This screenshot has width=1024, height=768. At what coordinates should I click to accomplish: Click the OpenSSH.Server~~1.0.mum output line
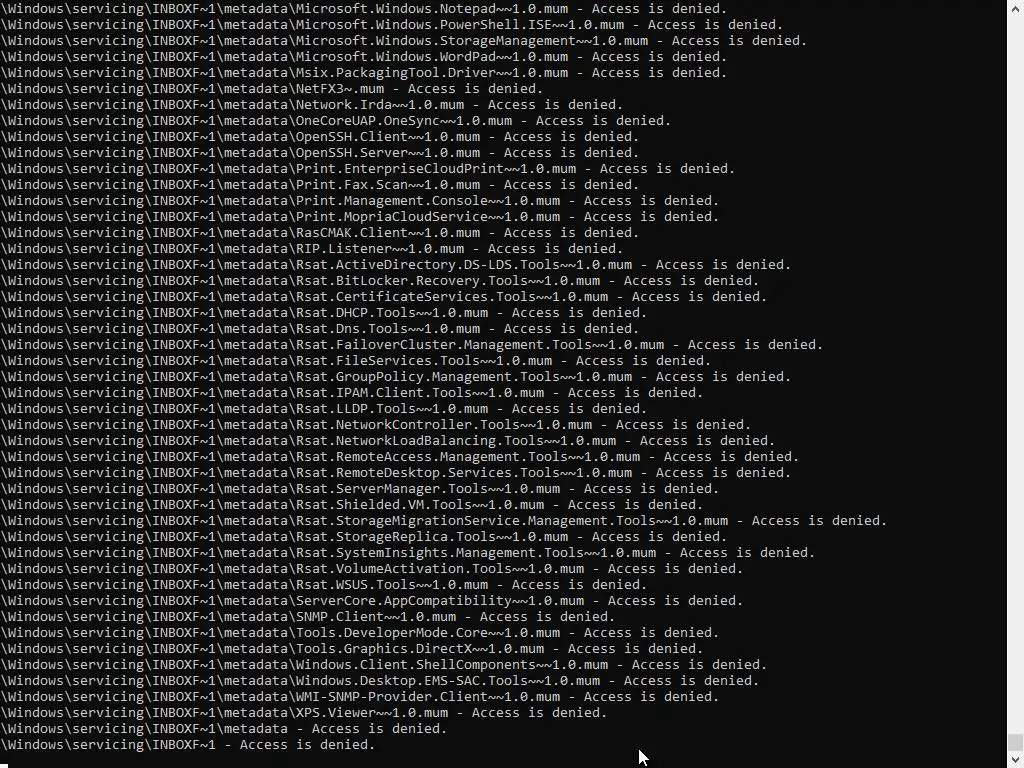319,152
